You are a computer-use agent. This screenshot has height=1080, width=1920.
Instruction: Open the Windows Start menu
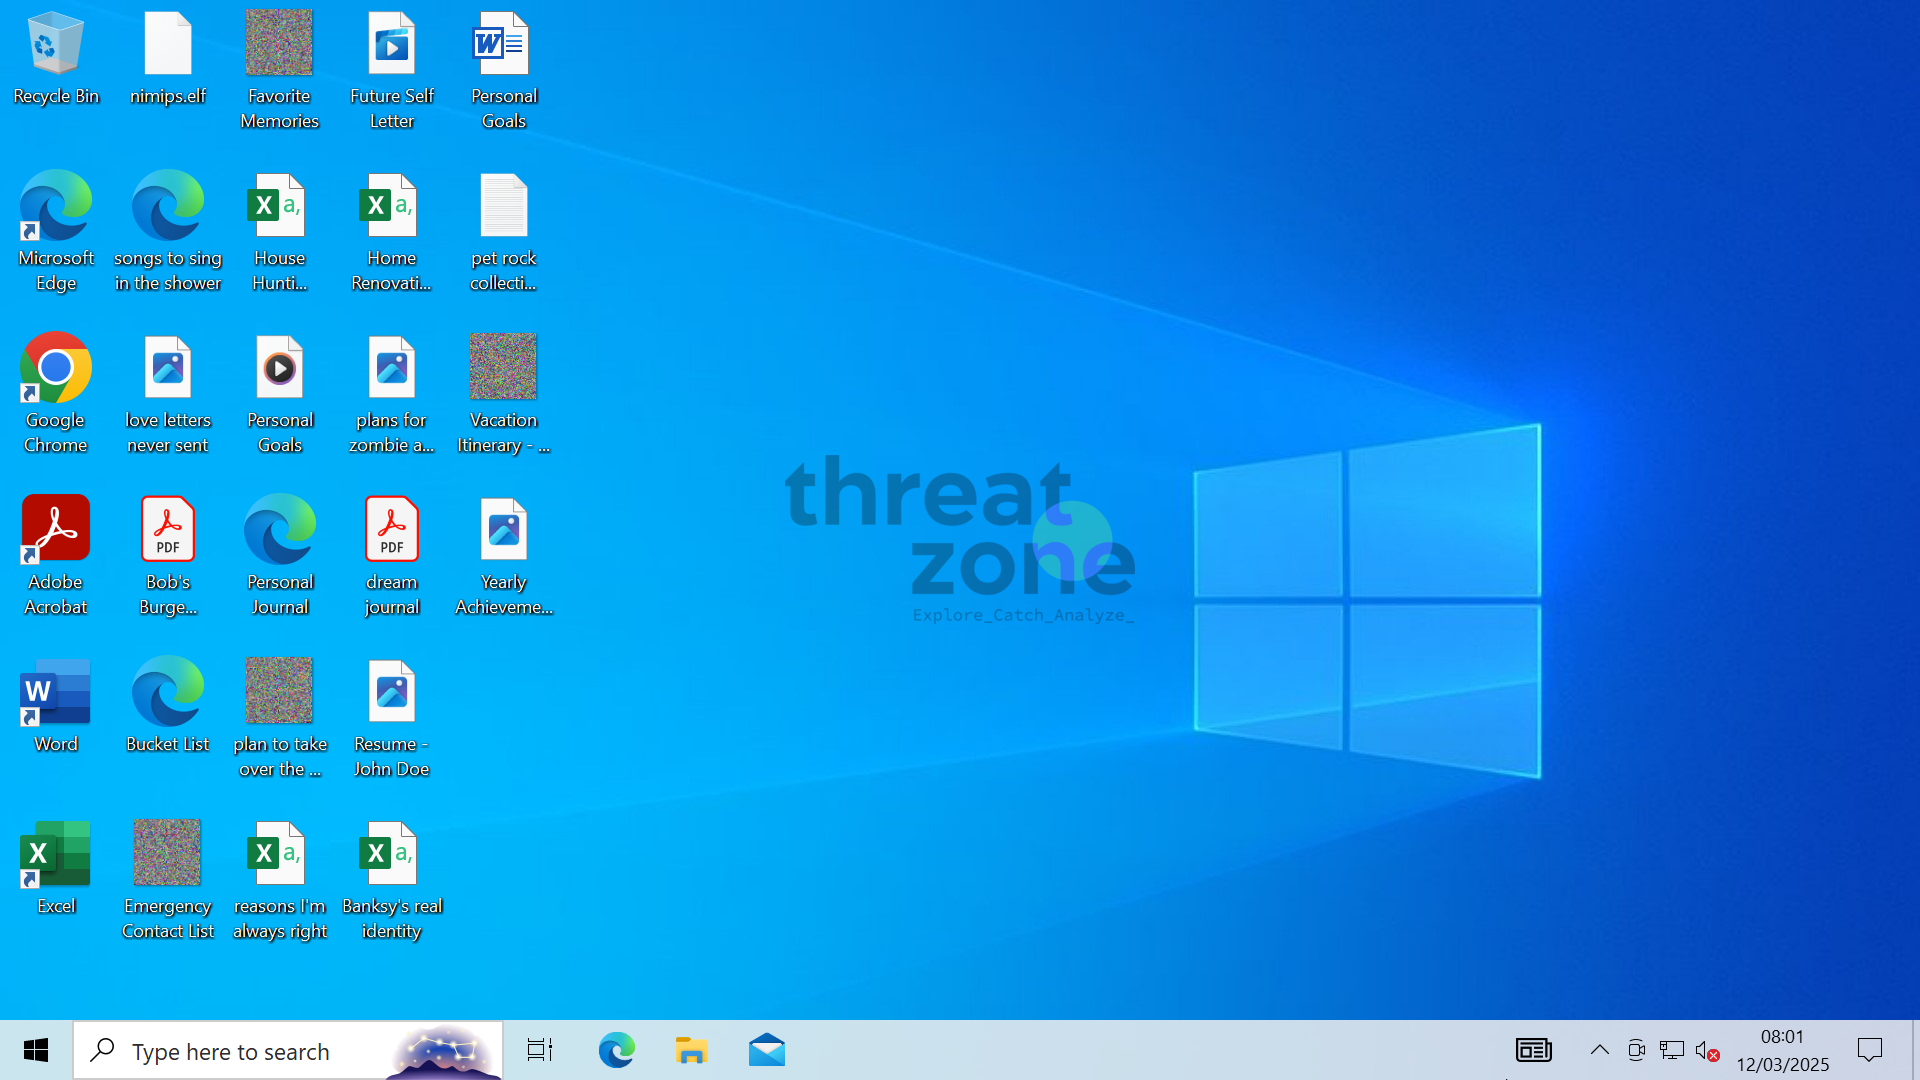[36, 1050]
